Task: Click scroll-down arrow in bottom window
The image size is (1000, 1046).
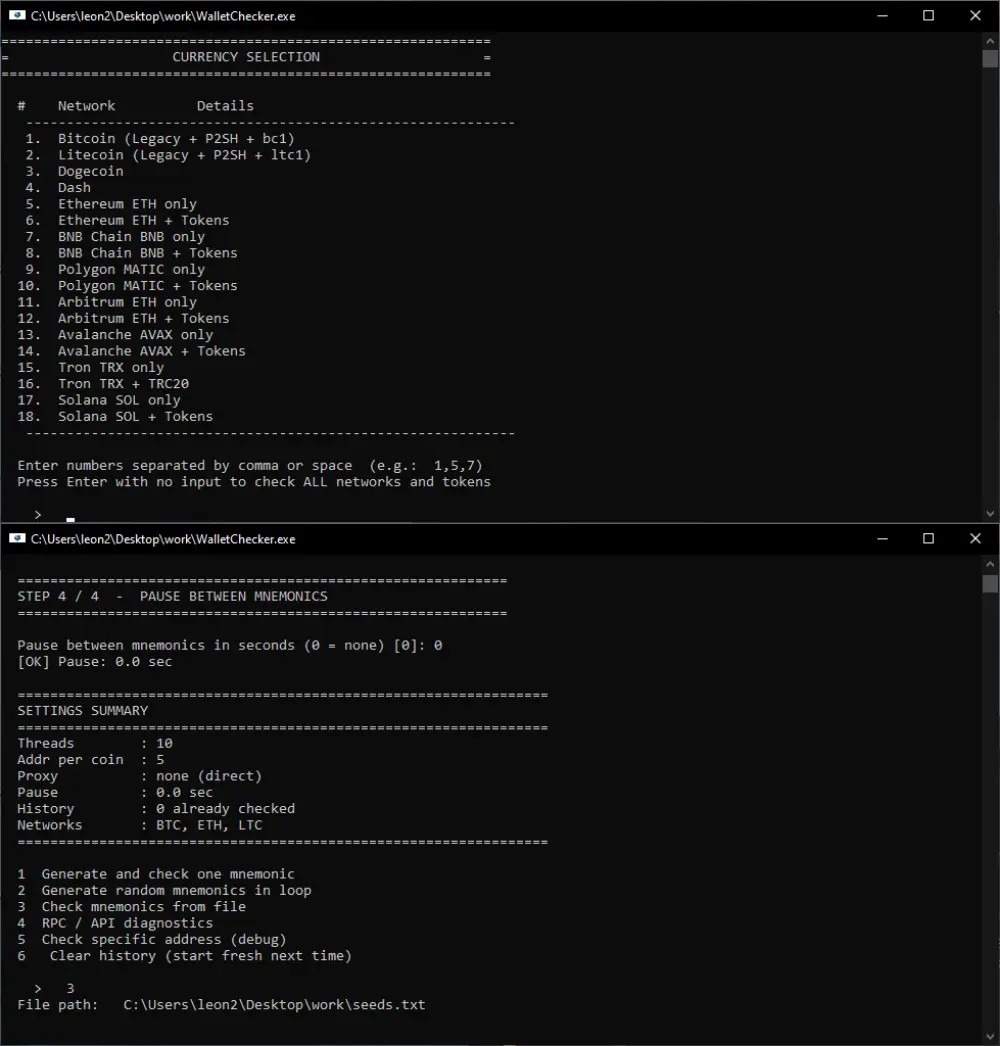Action: pos(990,1037)
